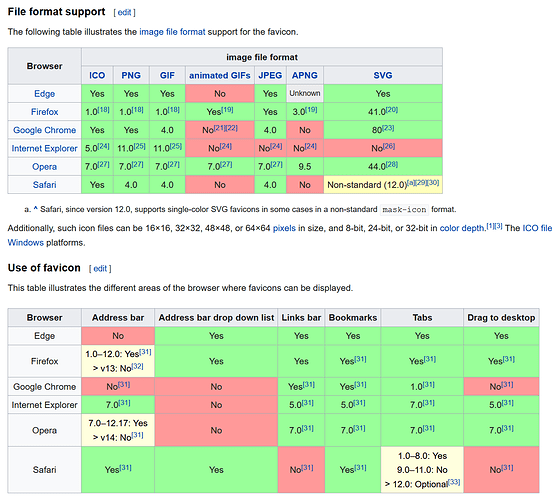
Task: Select the 'Non-standard (12.0)' Safari SVG cell
Action: (x=383, y=185)
